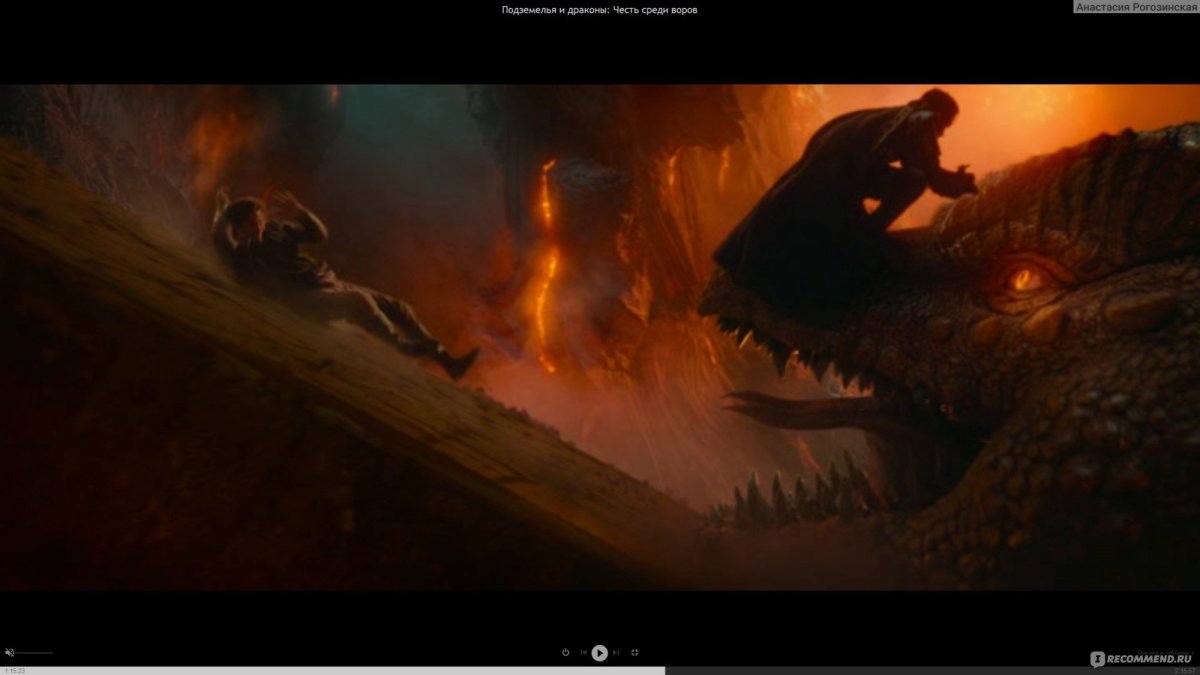Click the name 'Анастасия Рогозинская' label
1200x675 pixels.
click(1135, 7)
